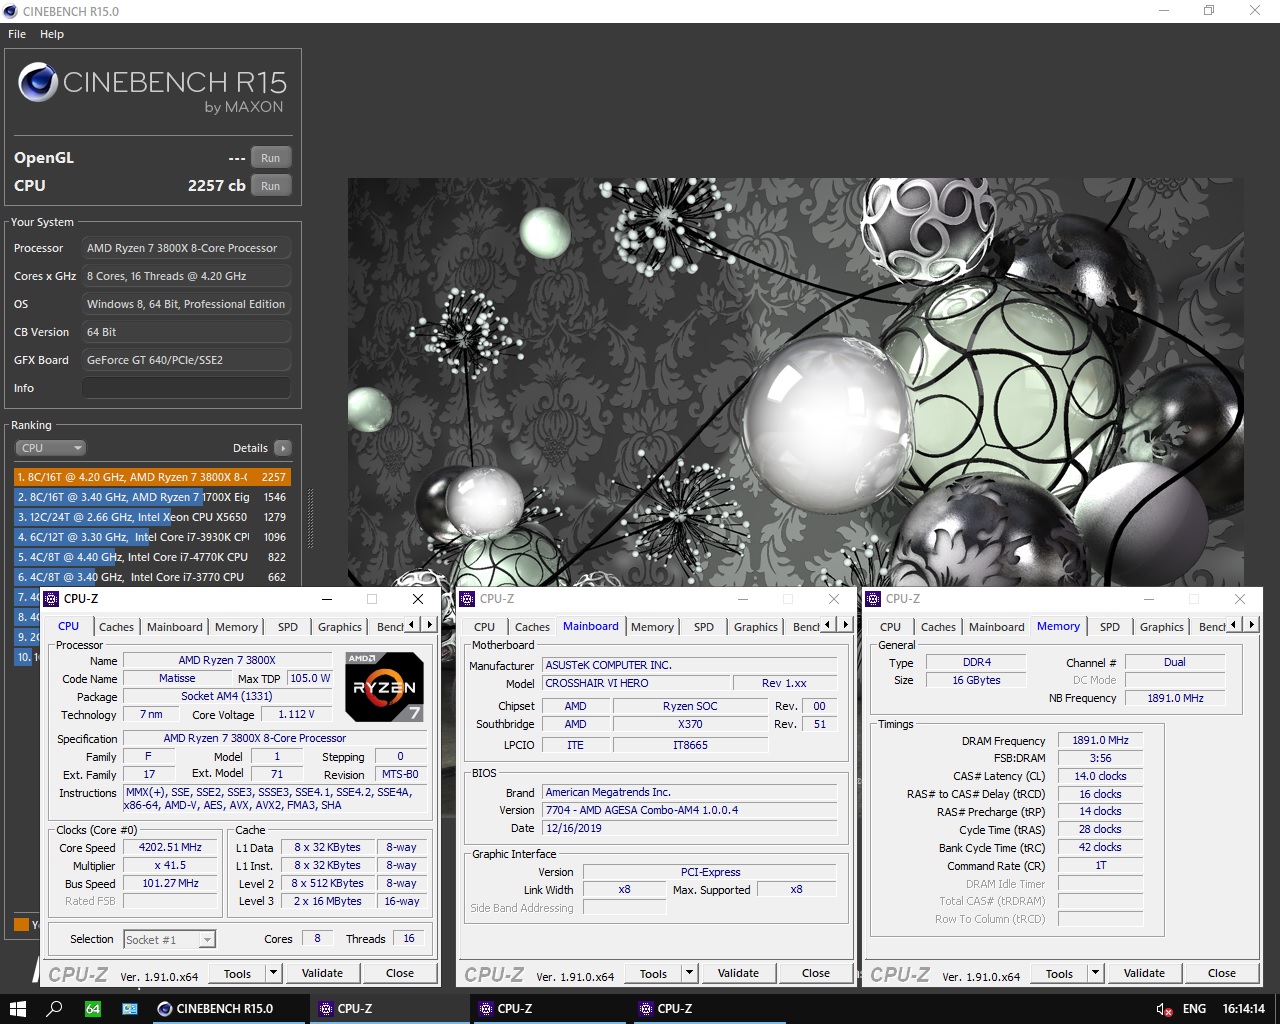Open taskbar search magnifier
Viewport: 1280px width, 1024px height.
point(55,1008)
